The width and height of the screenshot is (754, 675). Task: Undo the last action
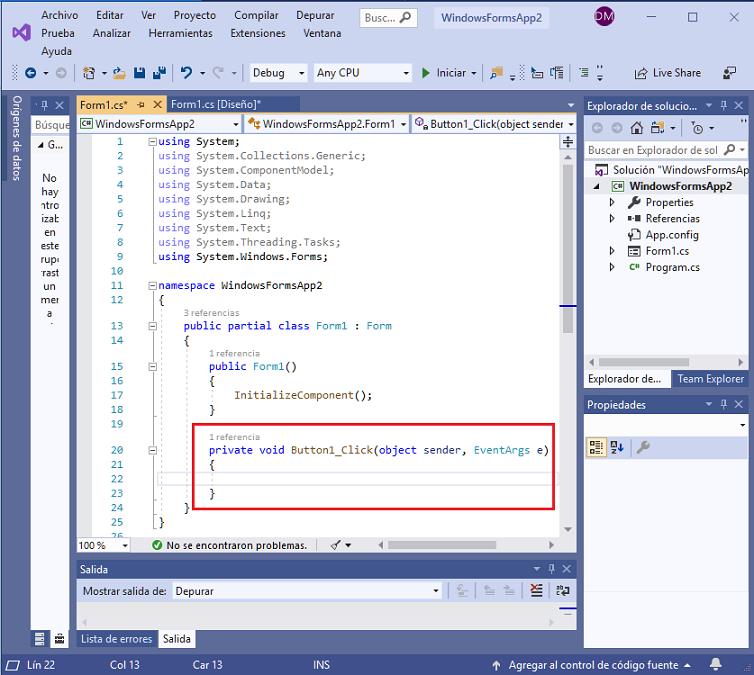click(186, 73)
